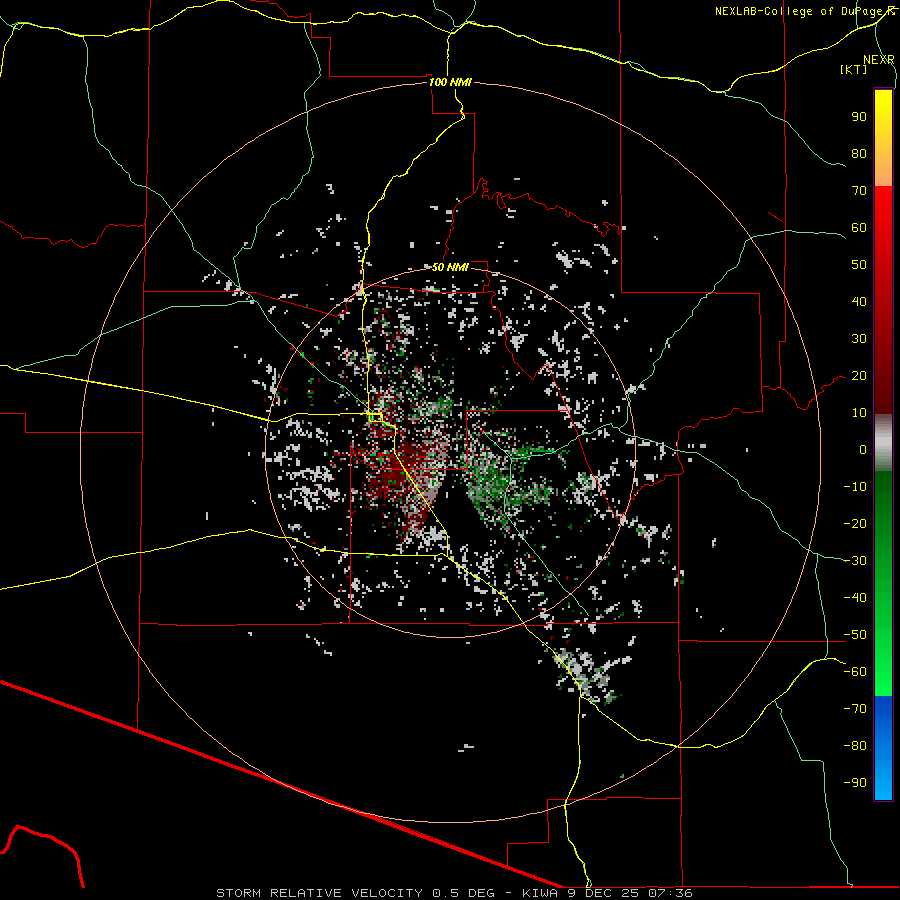Click the -80 value on velocity scale
This screenshot has height=900, width=900.
pyautogui.click(x=855, y=746)
